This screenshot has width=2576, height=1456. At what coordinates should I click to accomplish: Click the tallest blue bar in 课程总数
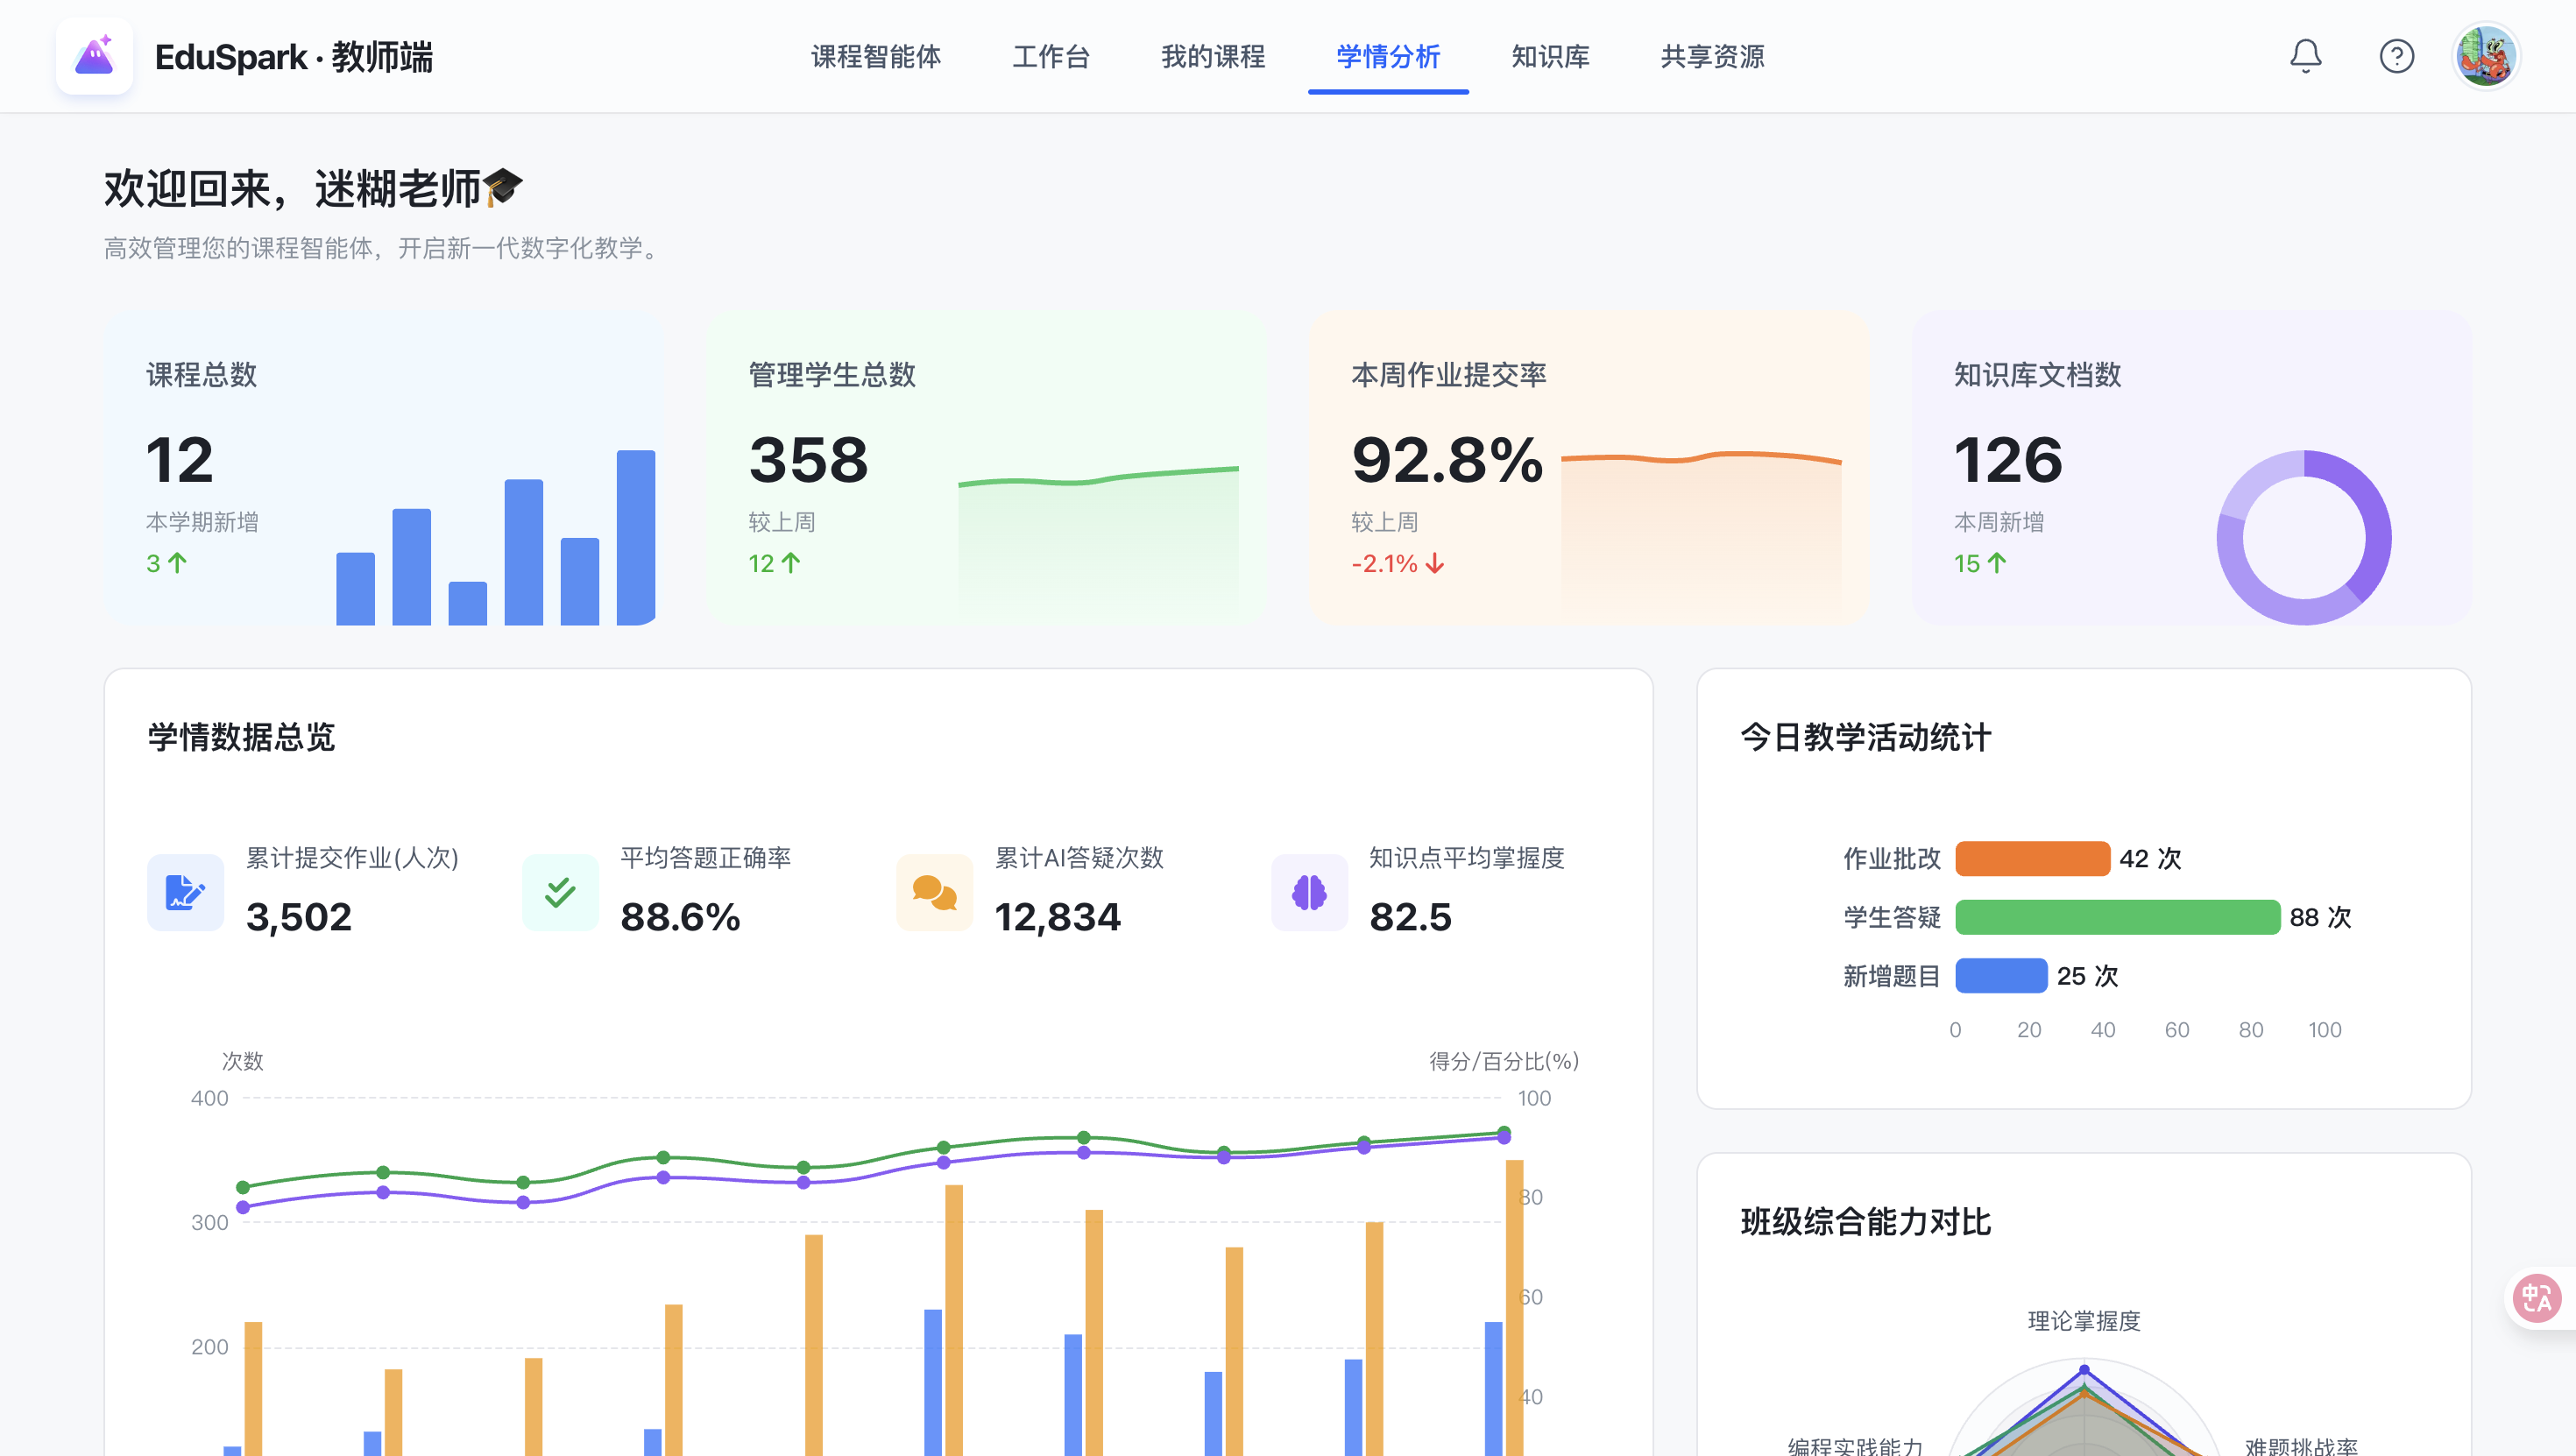tap(636, 537)
